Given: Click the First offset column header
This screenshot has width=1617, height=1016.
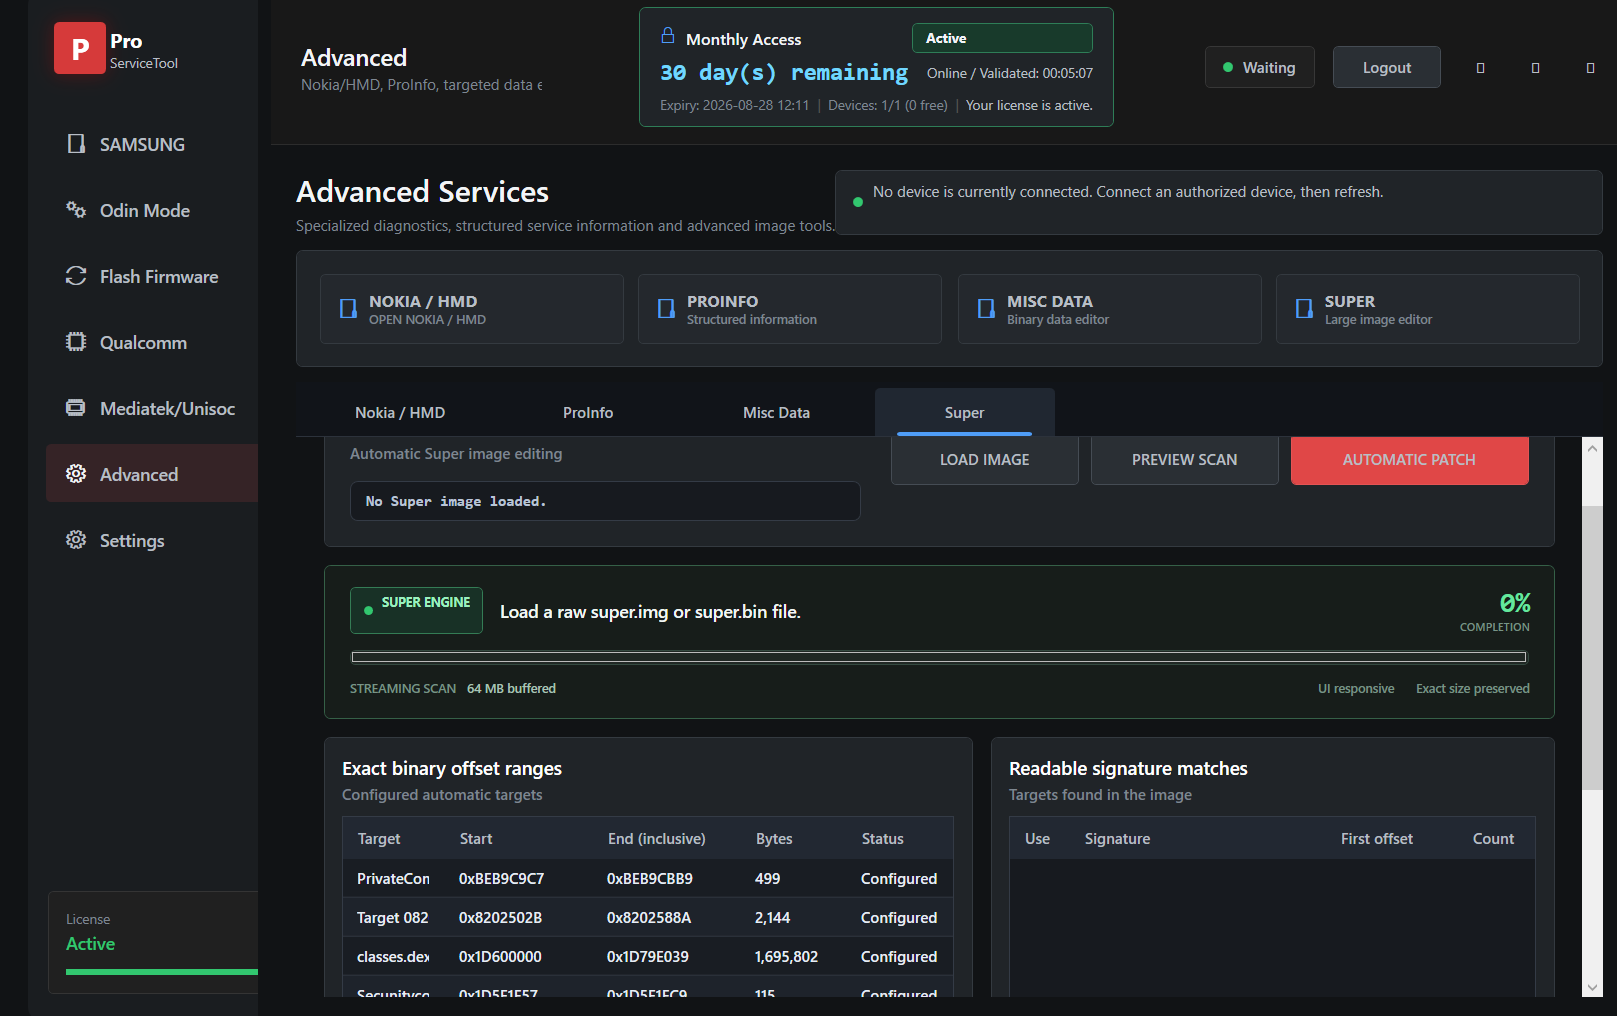Looking at the screenshot, I should point(1377,839).
